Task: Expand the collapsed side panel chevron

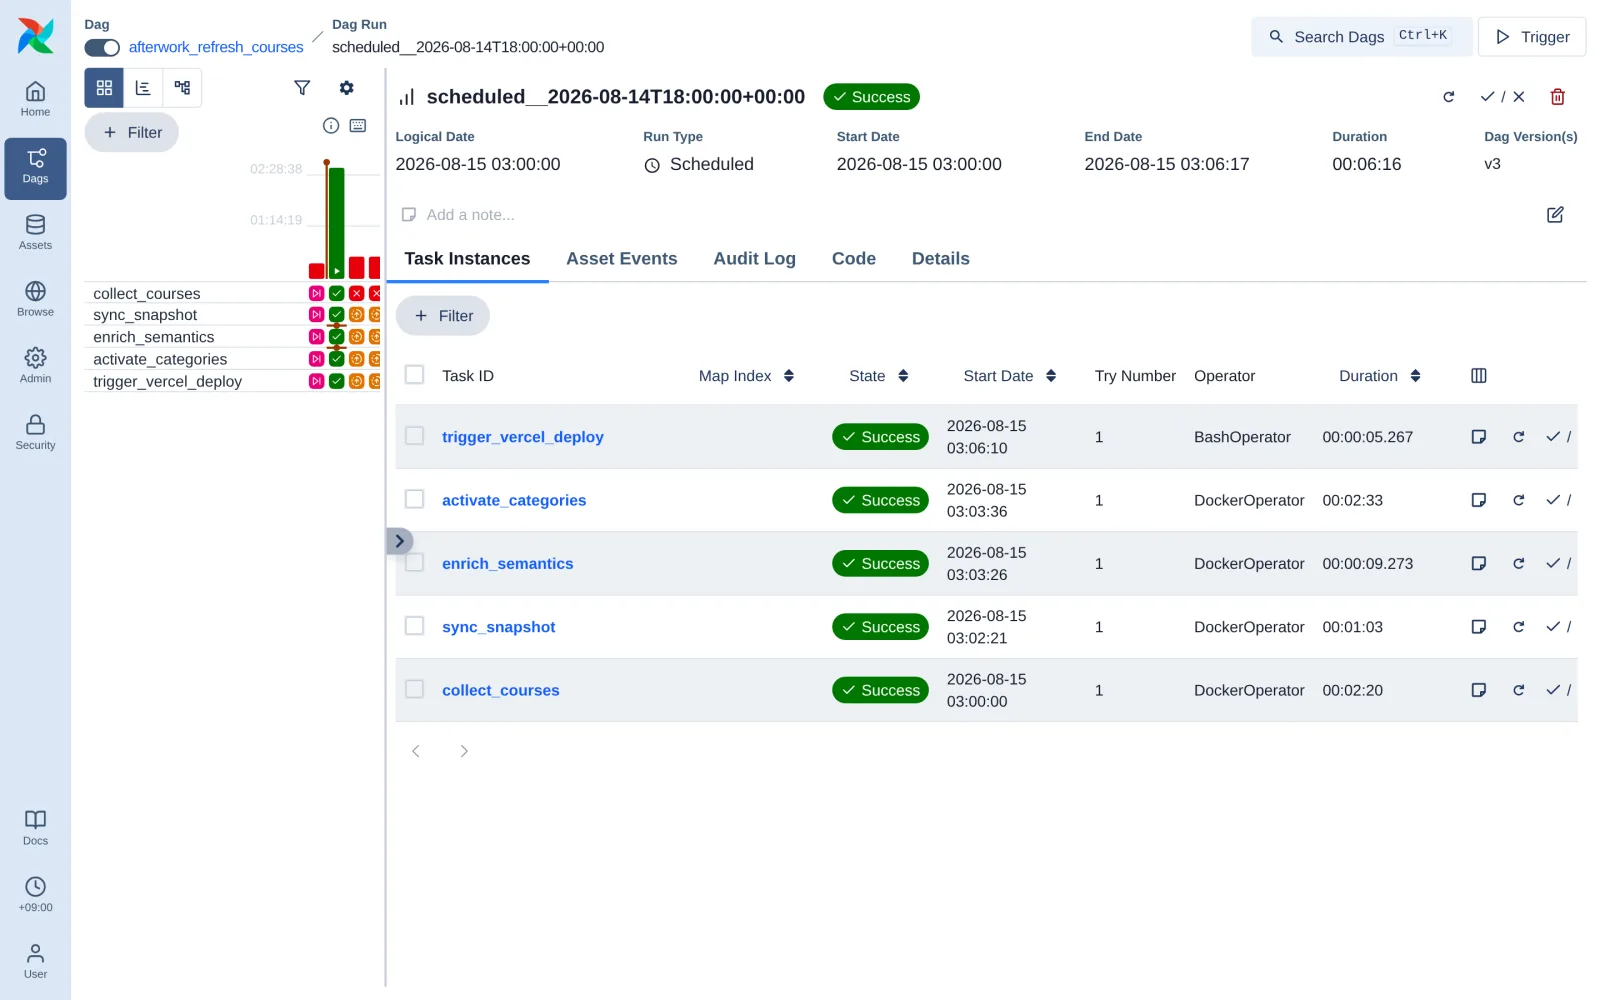Action: tap(399, 541)
